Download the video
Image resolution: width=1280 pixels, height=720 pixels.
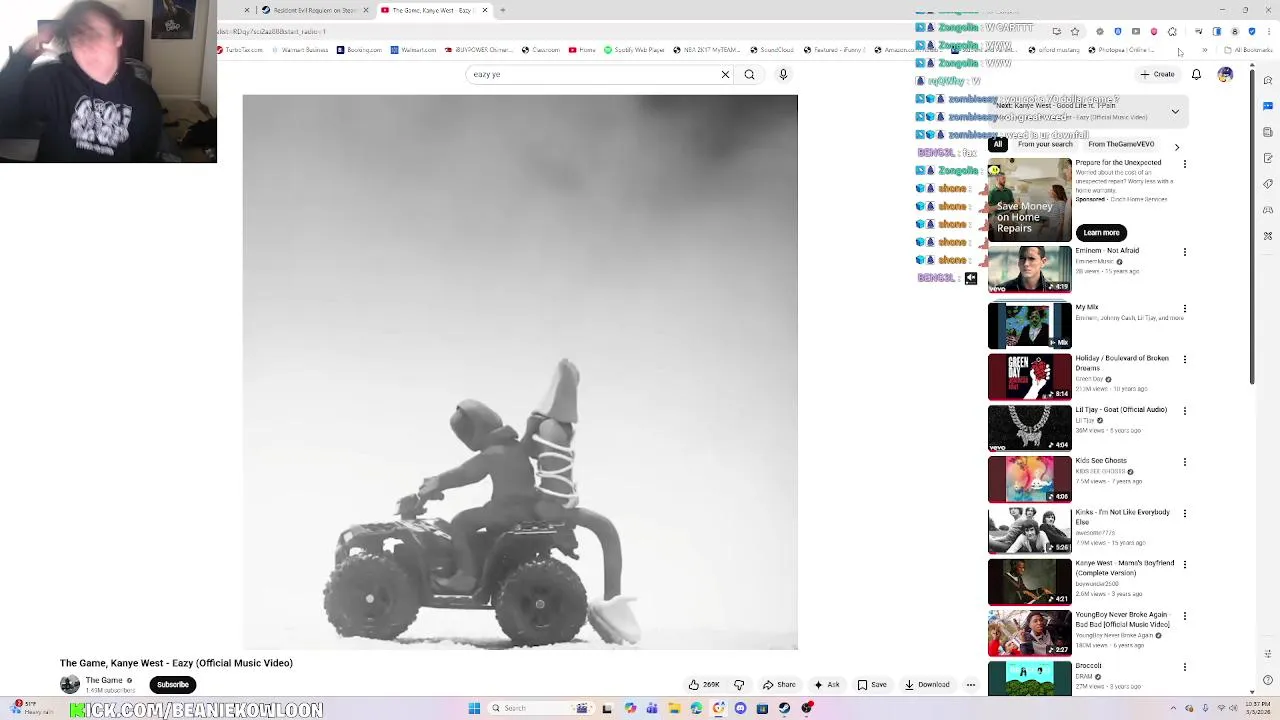click(x=927, y=685)
